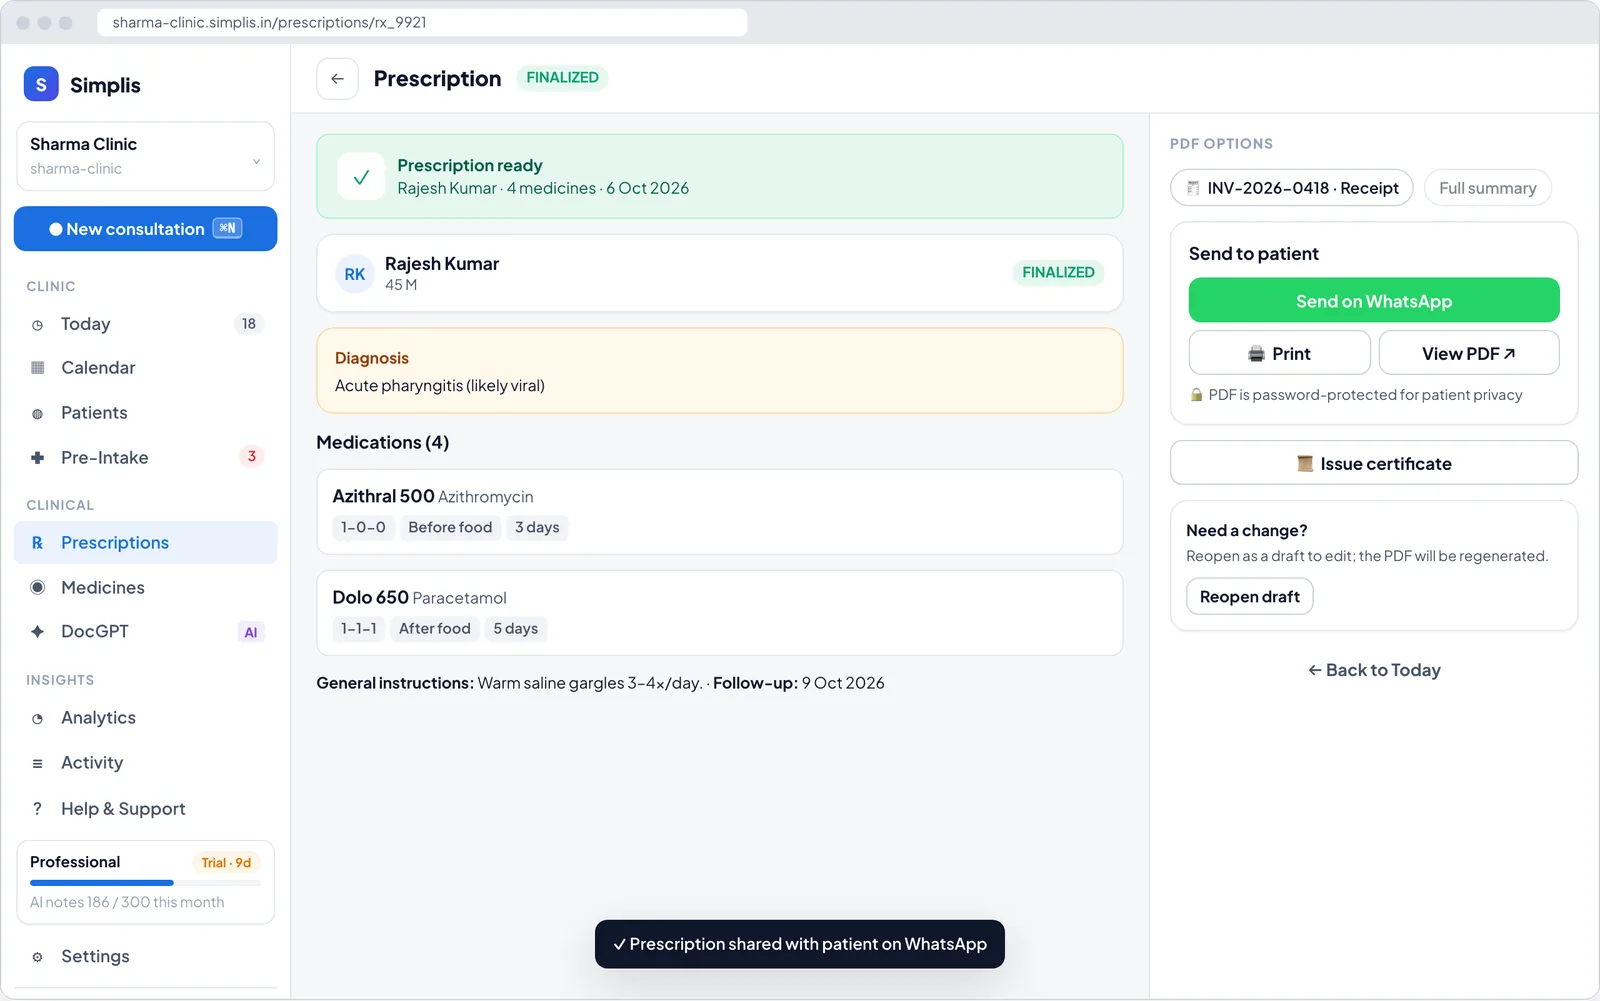Click the prescription ready checkmark icon

[361, 177]
